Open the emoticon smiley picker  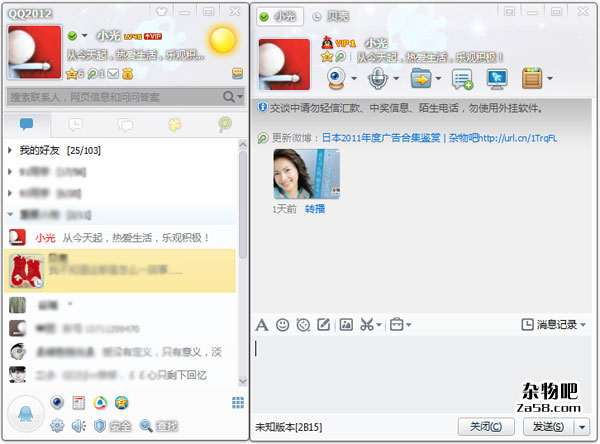(282, 325)
